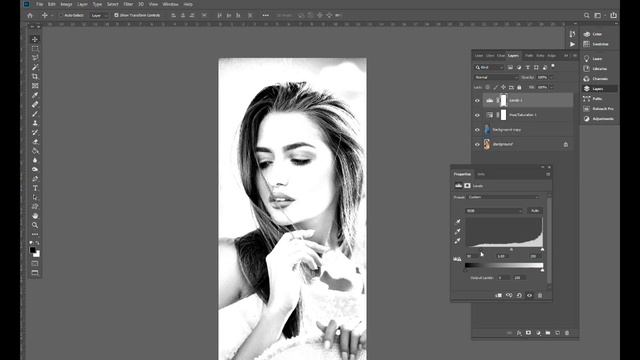This screenshot has width=640, height=360.
Task: Click the create new layer icon
Action: [558, 333]
